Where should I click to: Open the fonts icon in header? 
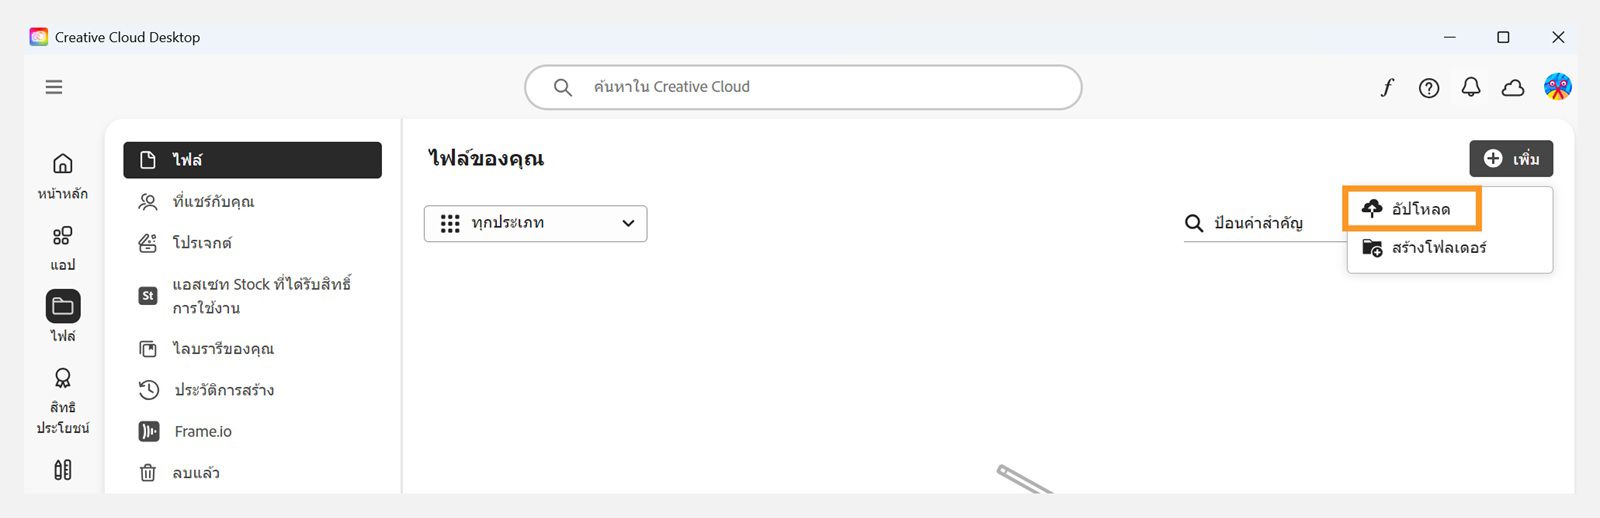click(1387, 88)
